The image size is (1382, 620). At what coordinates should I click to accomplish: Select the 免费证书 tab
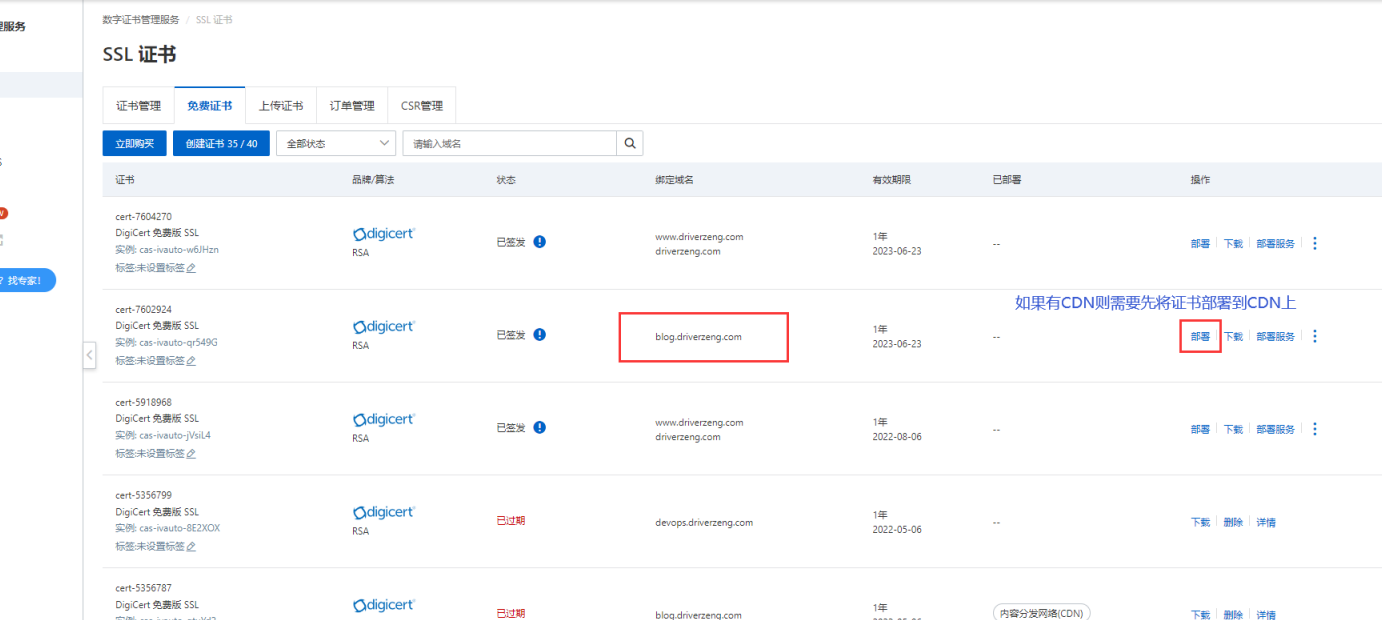point(210,105)
